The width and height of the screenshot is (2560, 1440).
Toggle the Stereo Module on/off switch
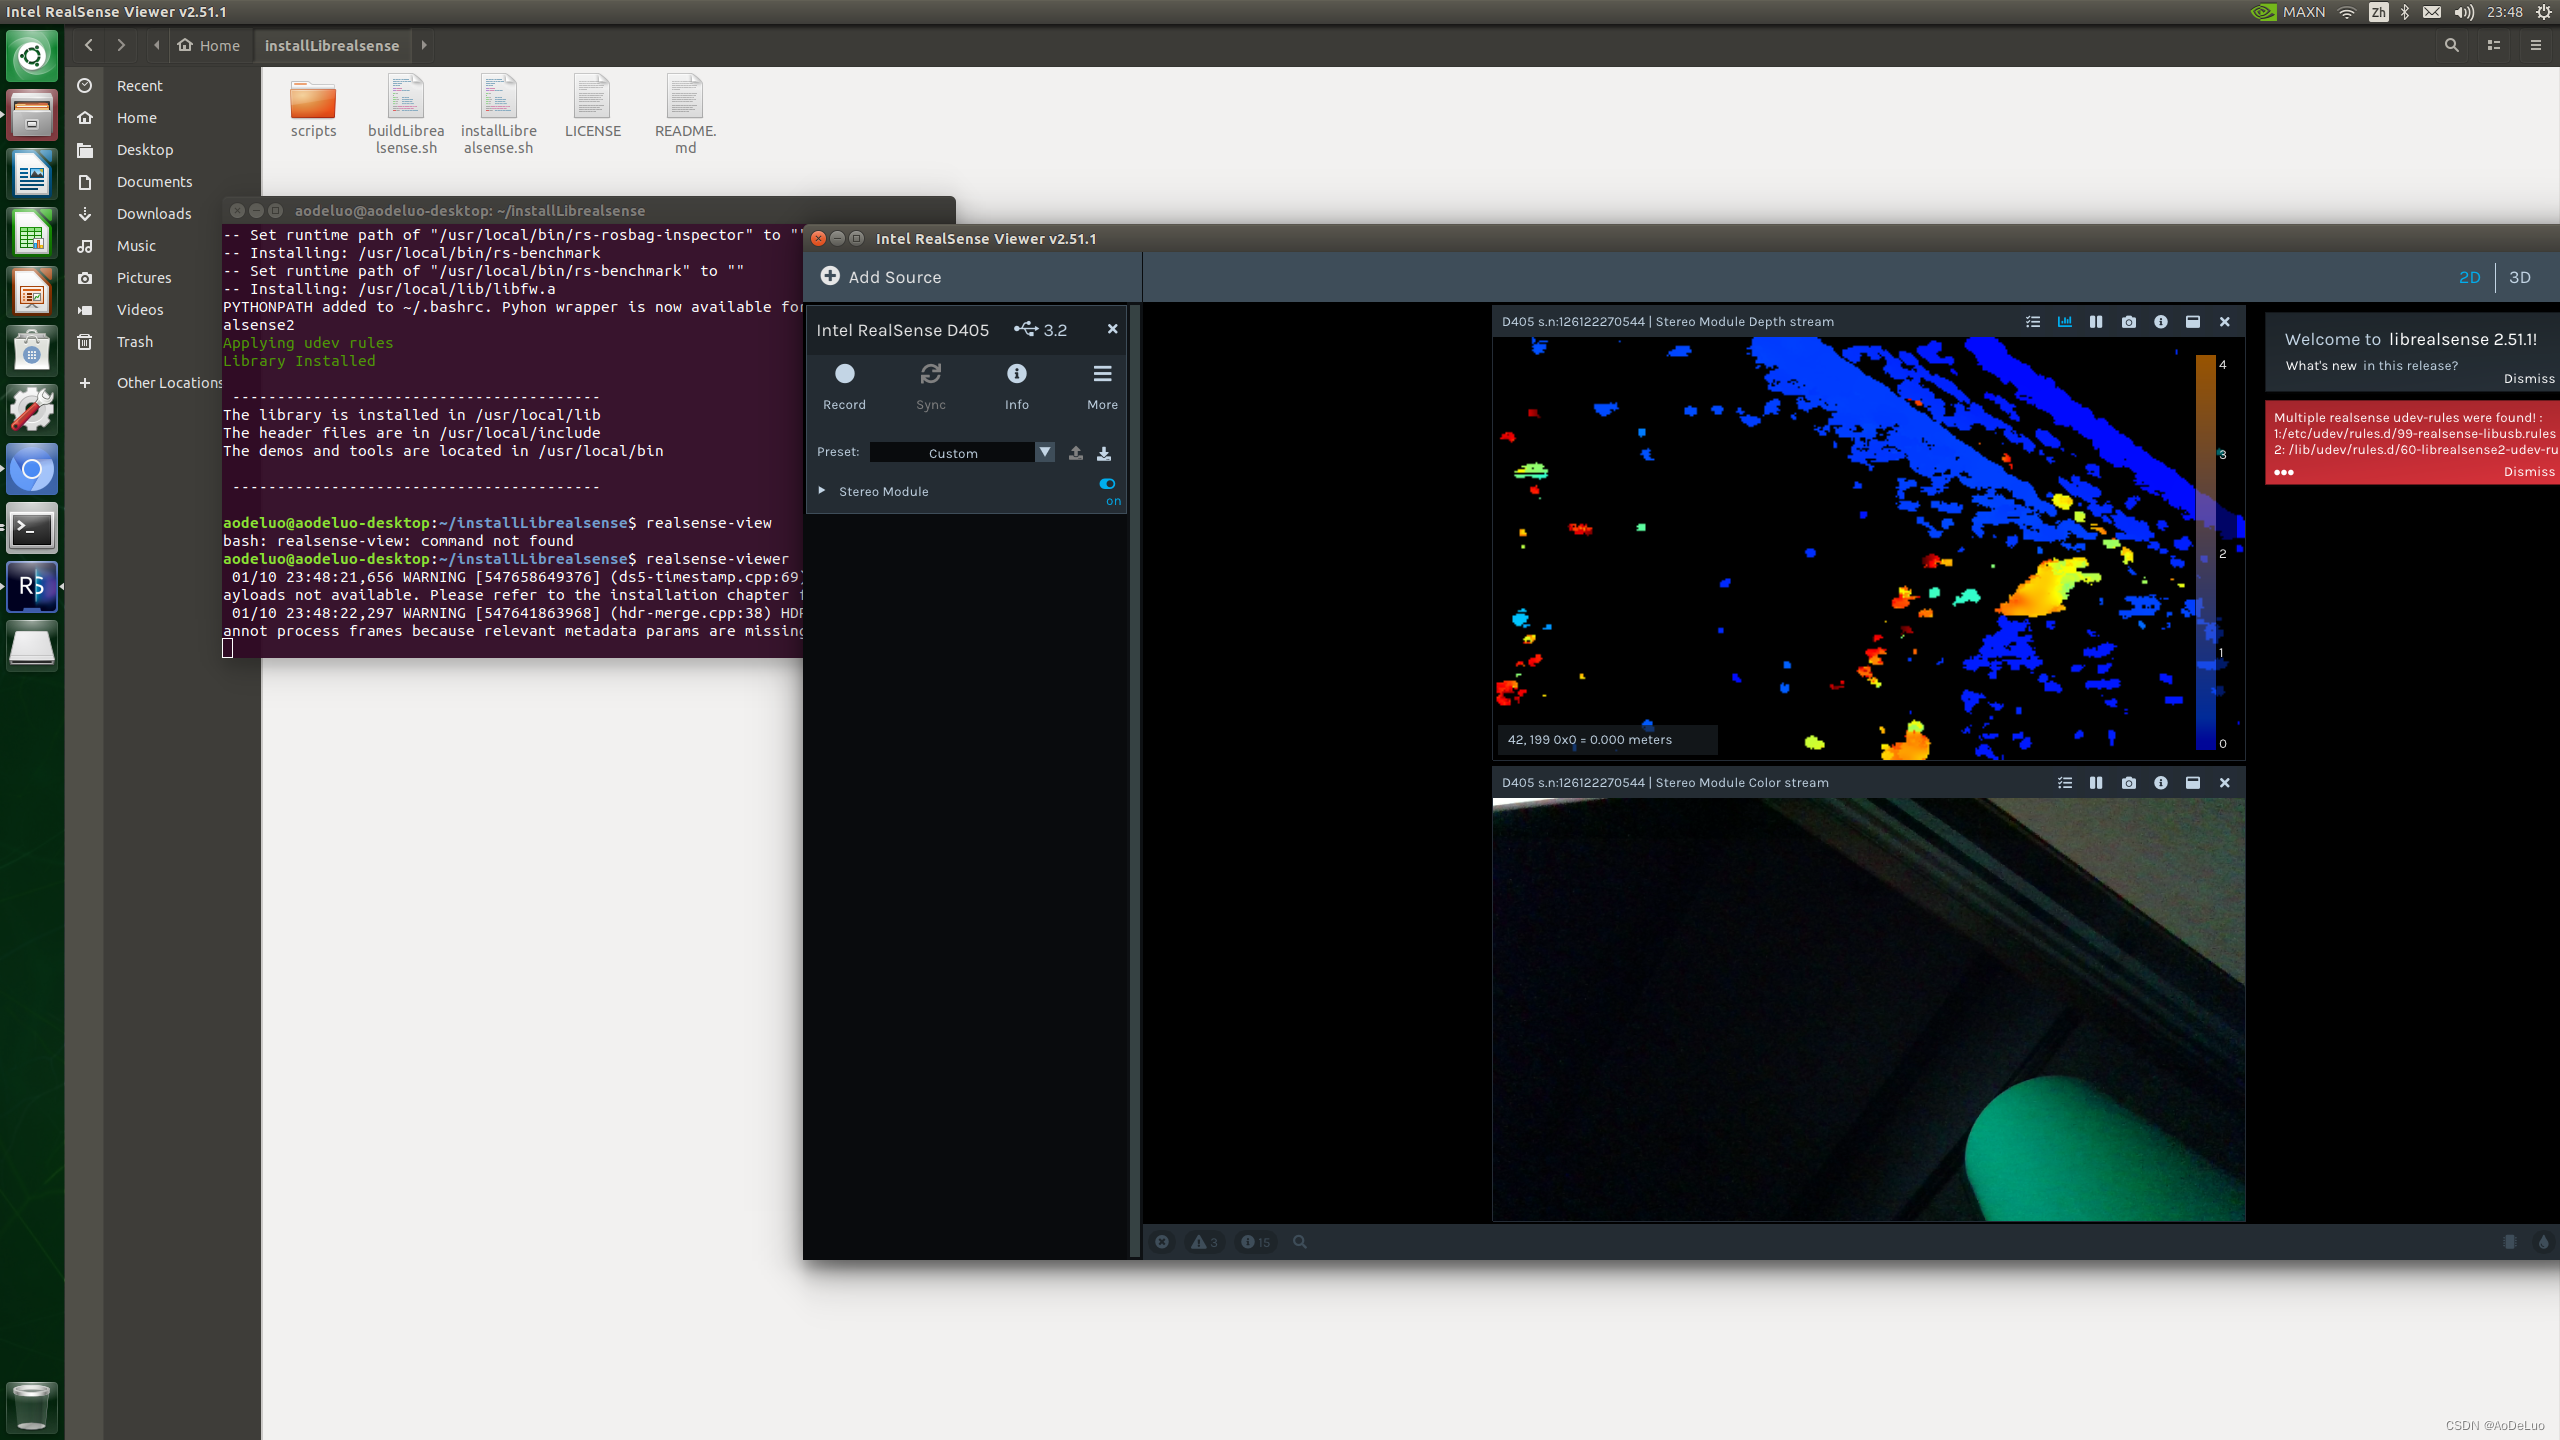tap(1106, 484)
